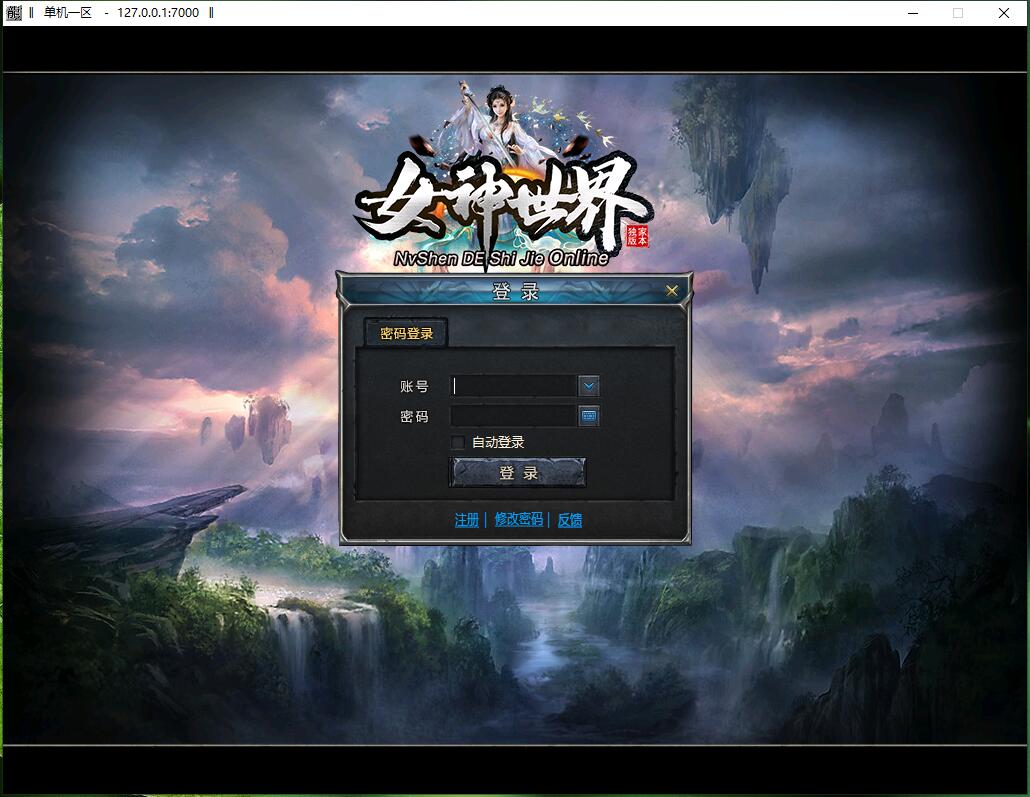Close the 登录 login dialog
Image resolution: width=1030 pixels, height=797 pixels.
tap(671, 290)
